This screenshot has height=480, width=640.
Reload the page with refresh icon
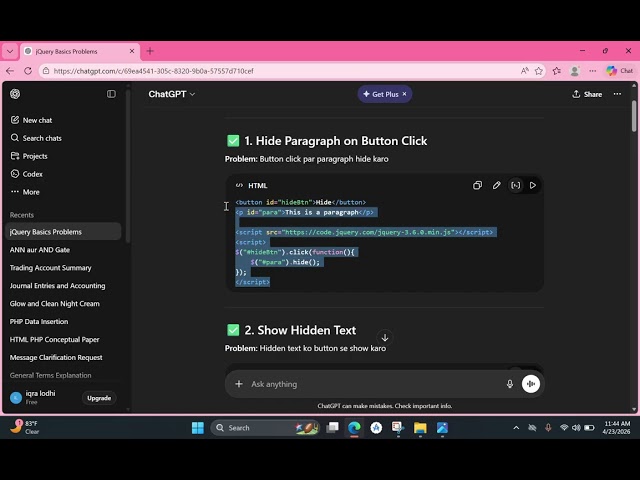point(28,71)
